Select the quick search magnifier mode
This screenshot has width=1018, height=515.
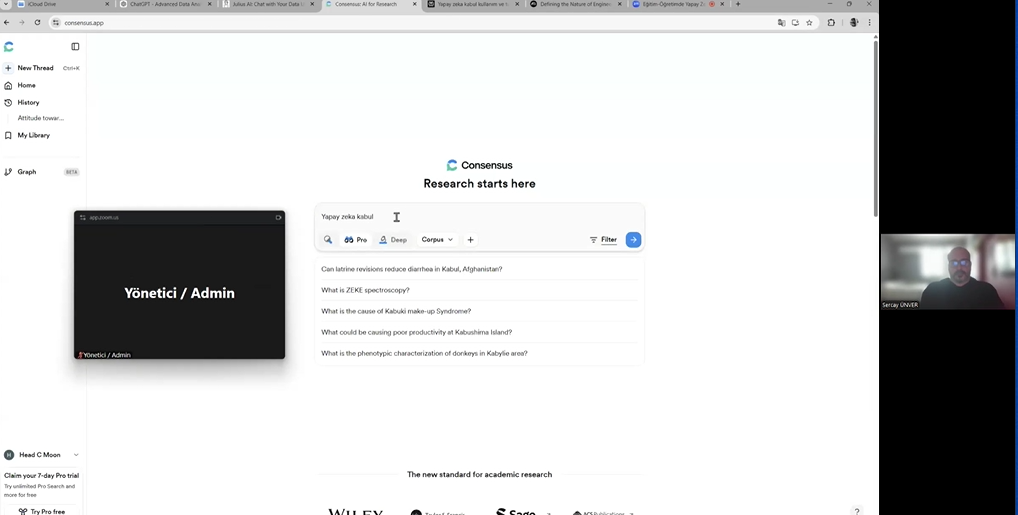click(328, 240)
